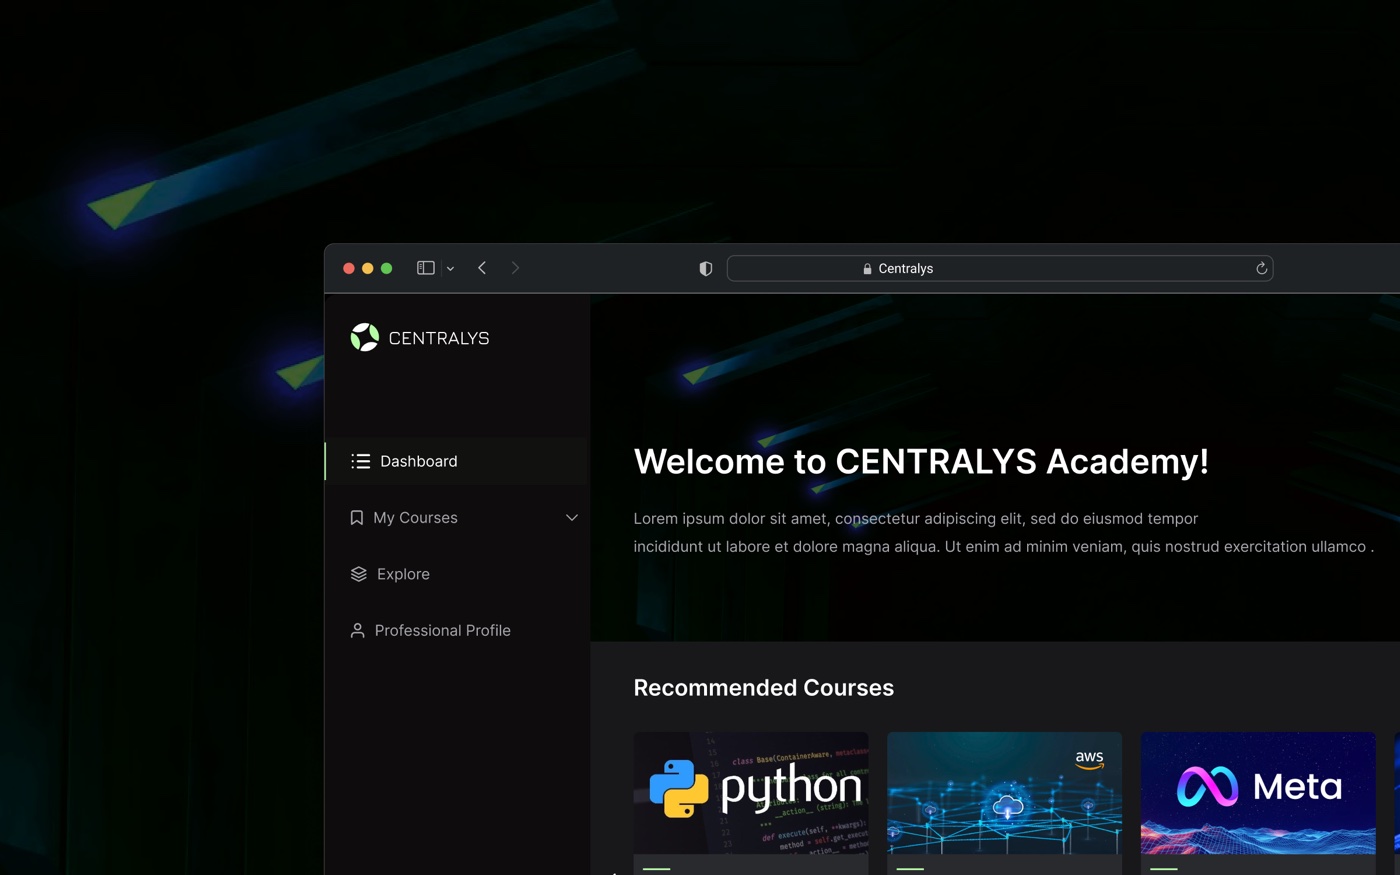Open the Python course thumbnail

[x=751, y=793]
